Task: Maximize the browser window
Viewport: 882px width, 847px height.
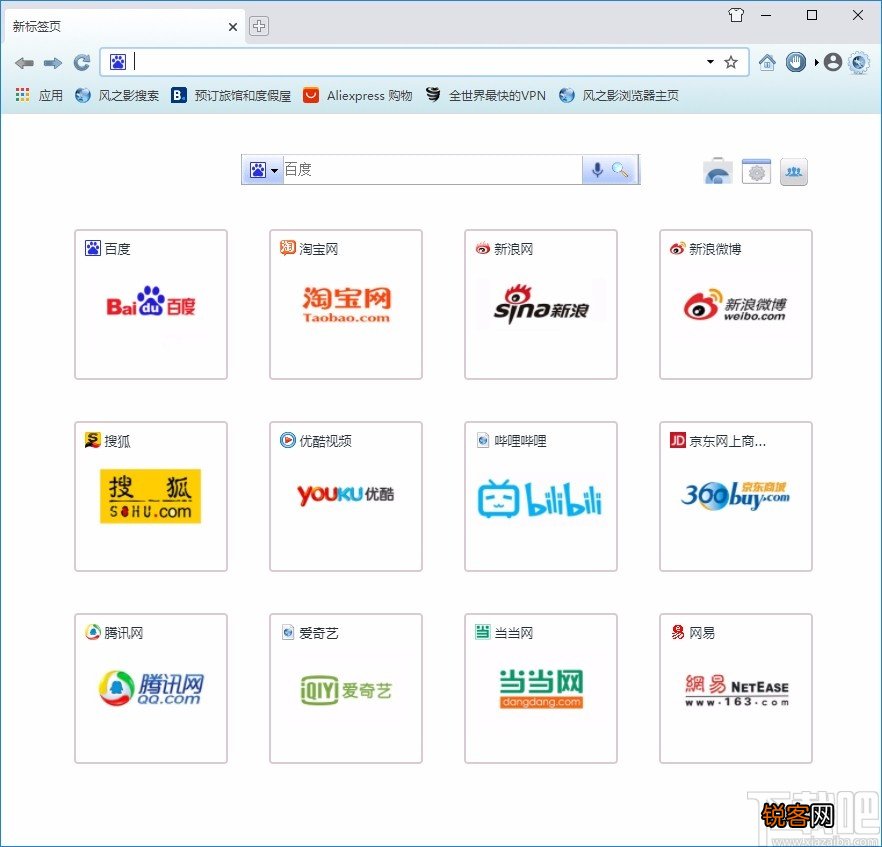Action: pos(812,15)
